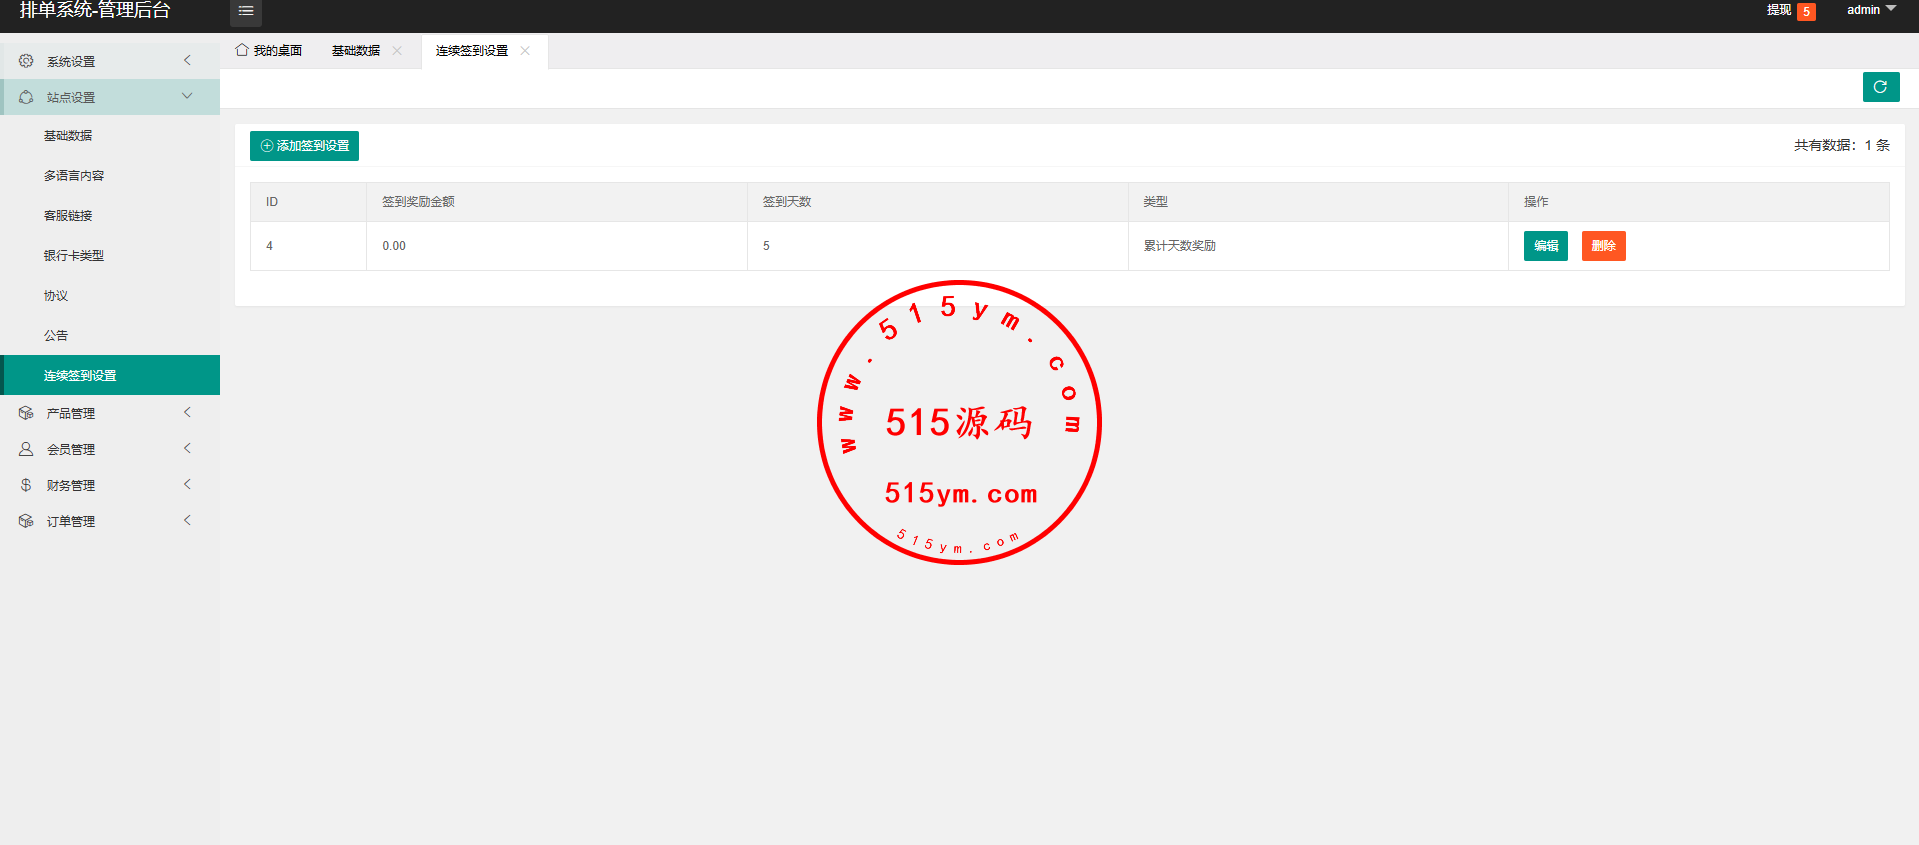Collapse the 站点设置 menu chevron
The image size is (1919, 845).
pyautogui.click(x=187, y=97)
